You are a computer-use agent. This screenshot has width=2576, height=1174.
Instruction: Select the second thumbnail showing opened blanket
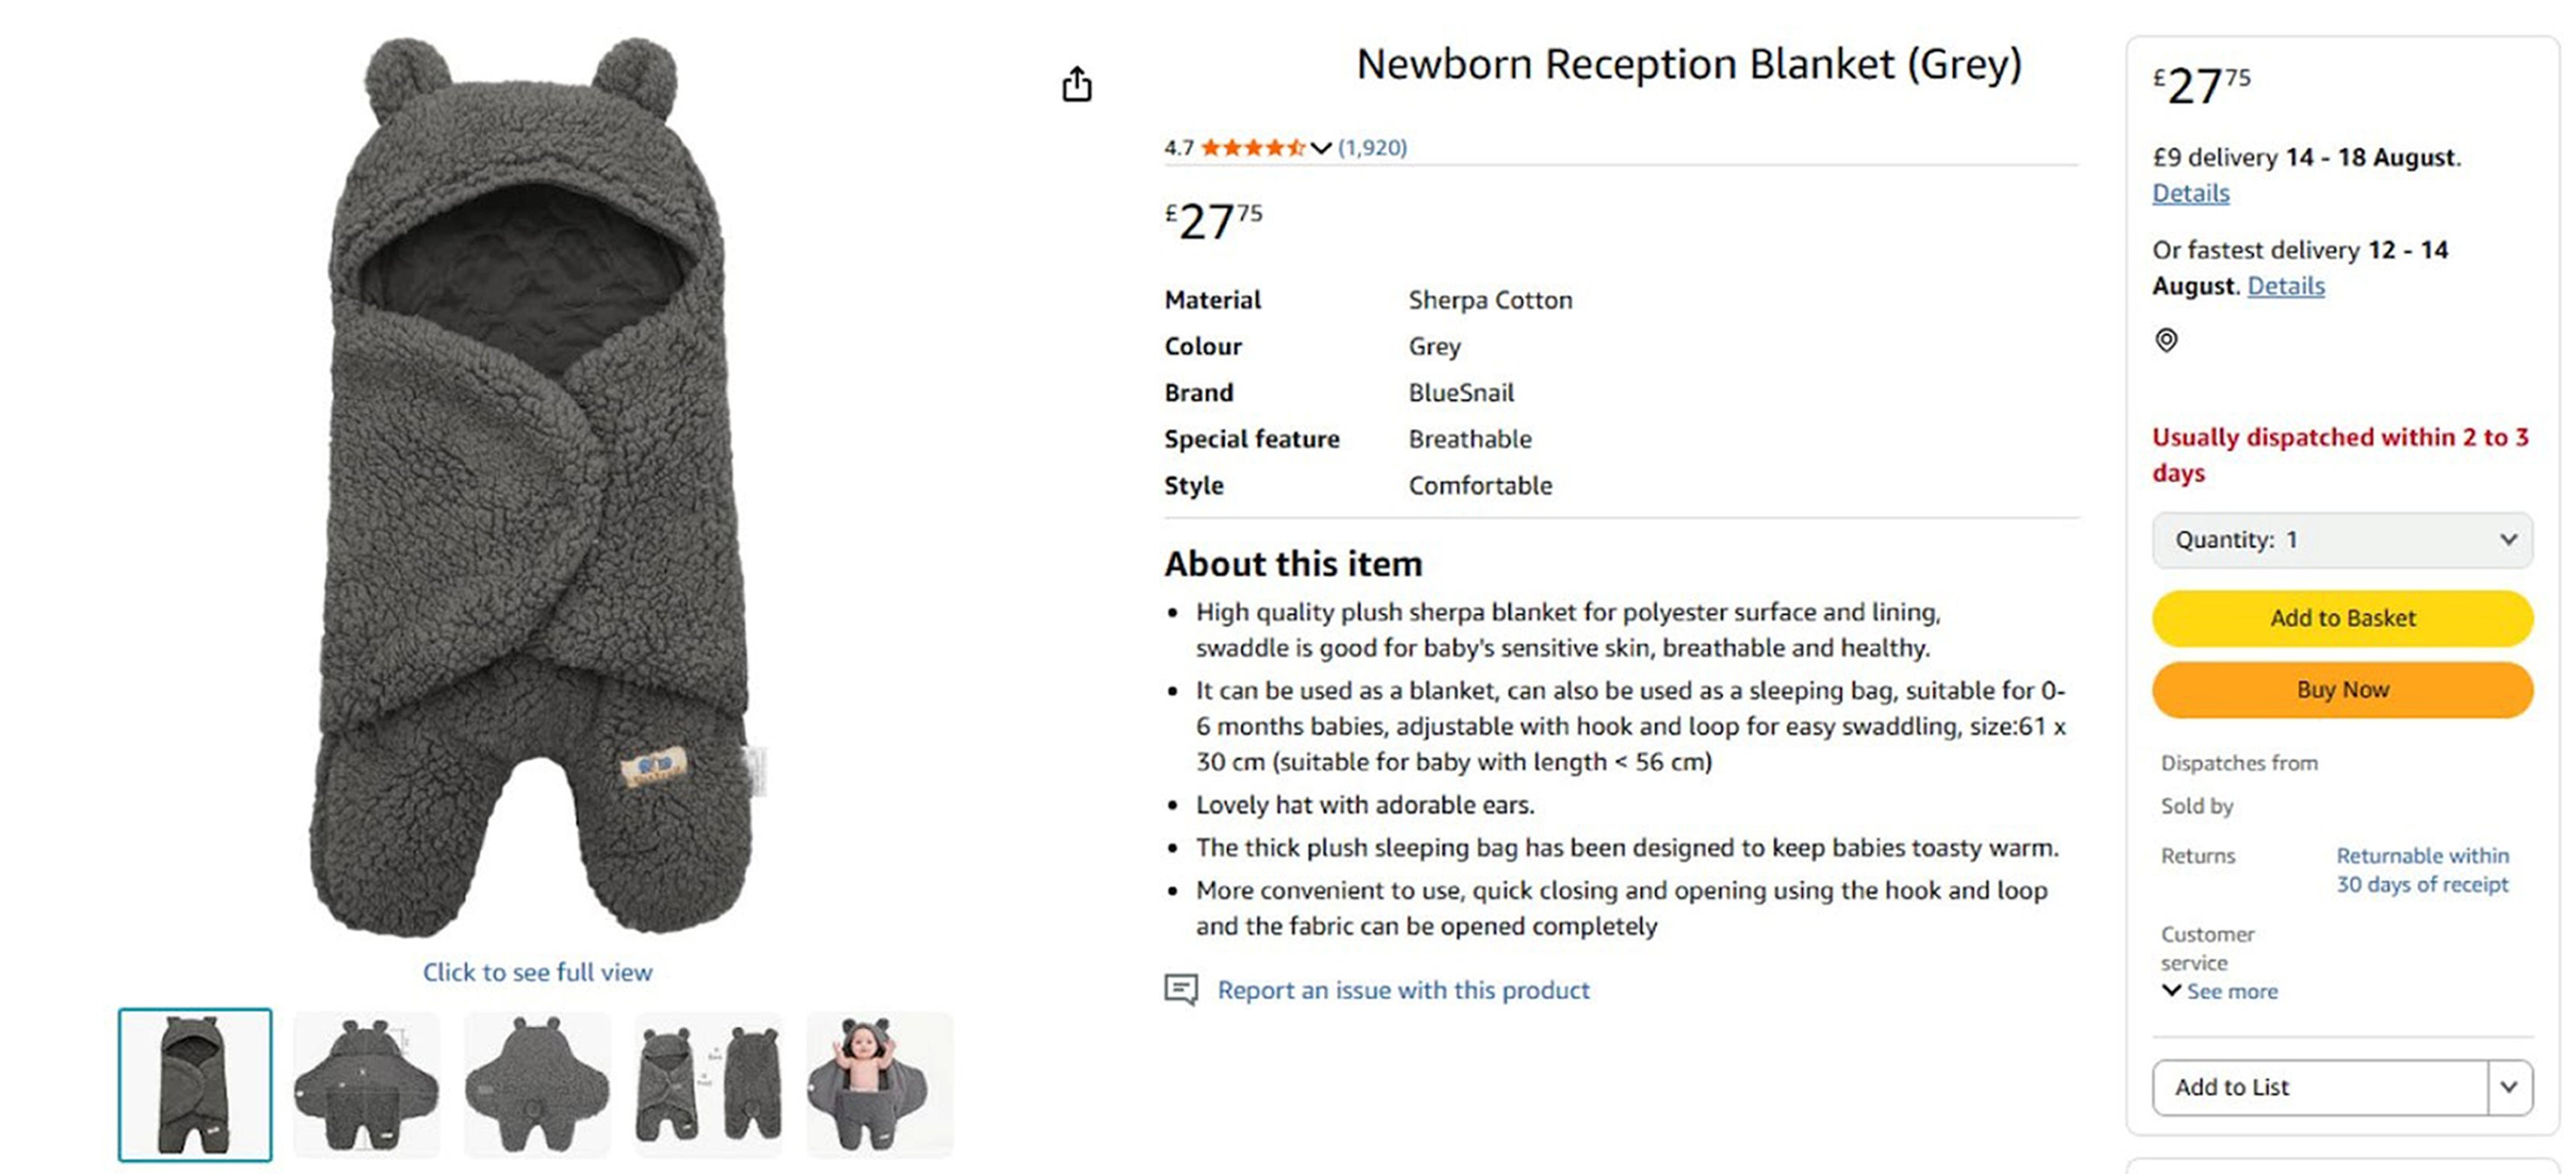pyautogui.click(x=367, y=1085)
